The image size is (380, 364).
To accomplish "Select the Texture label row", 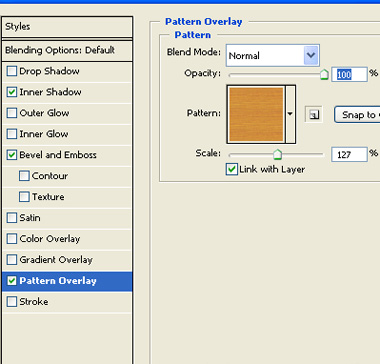I will (x=48, y=197).
